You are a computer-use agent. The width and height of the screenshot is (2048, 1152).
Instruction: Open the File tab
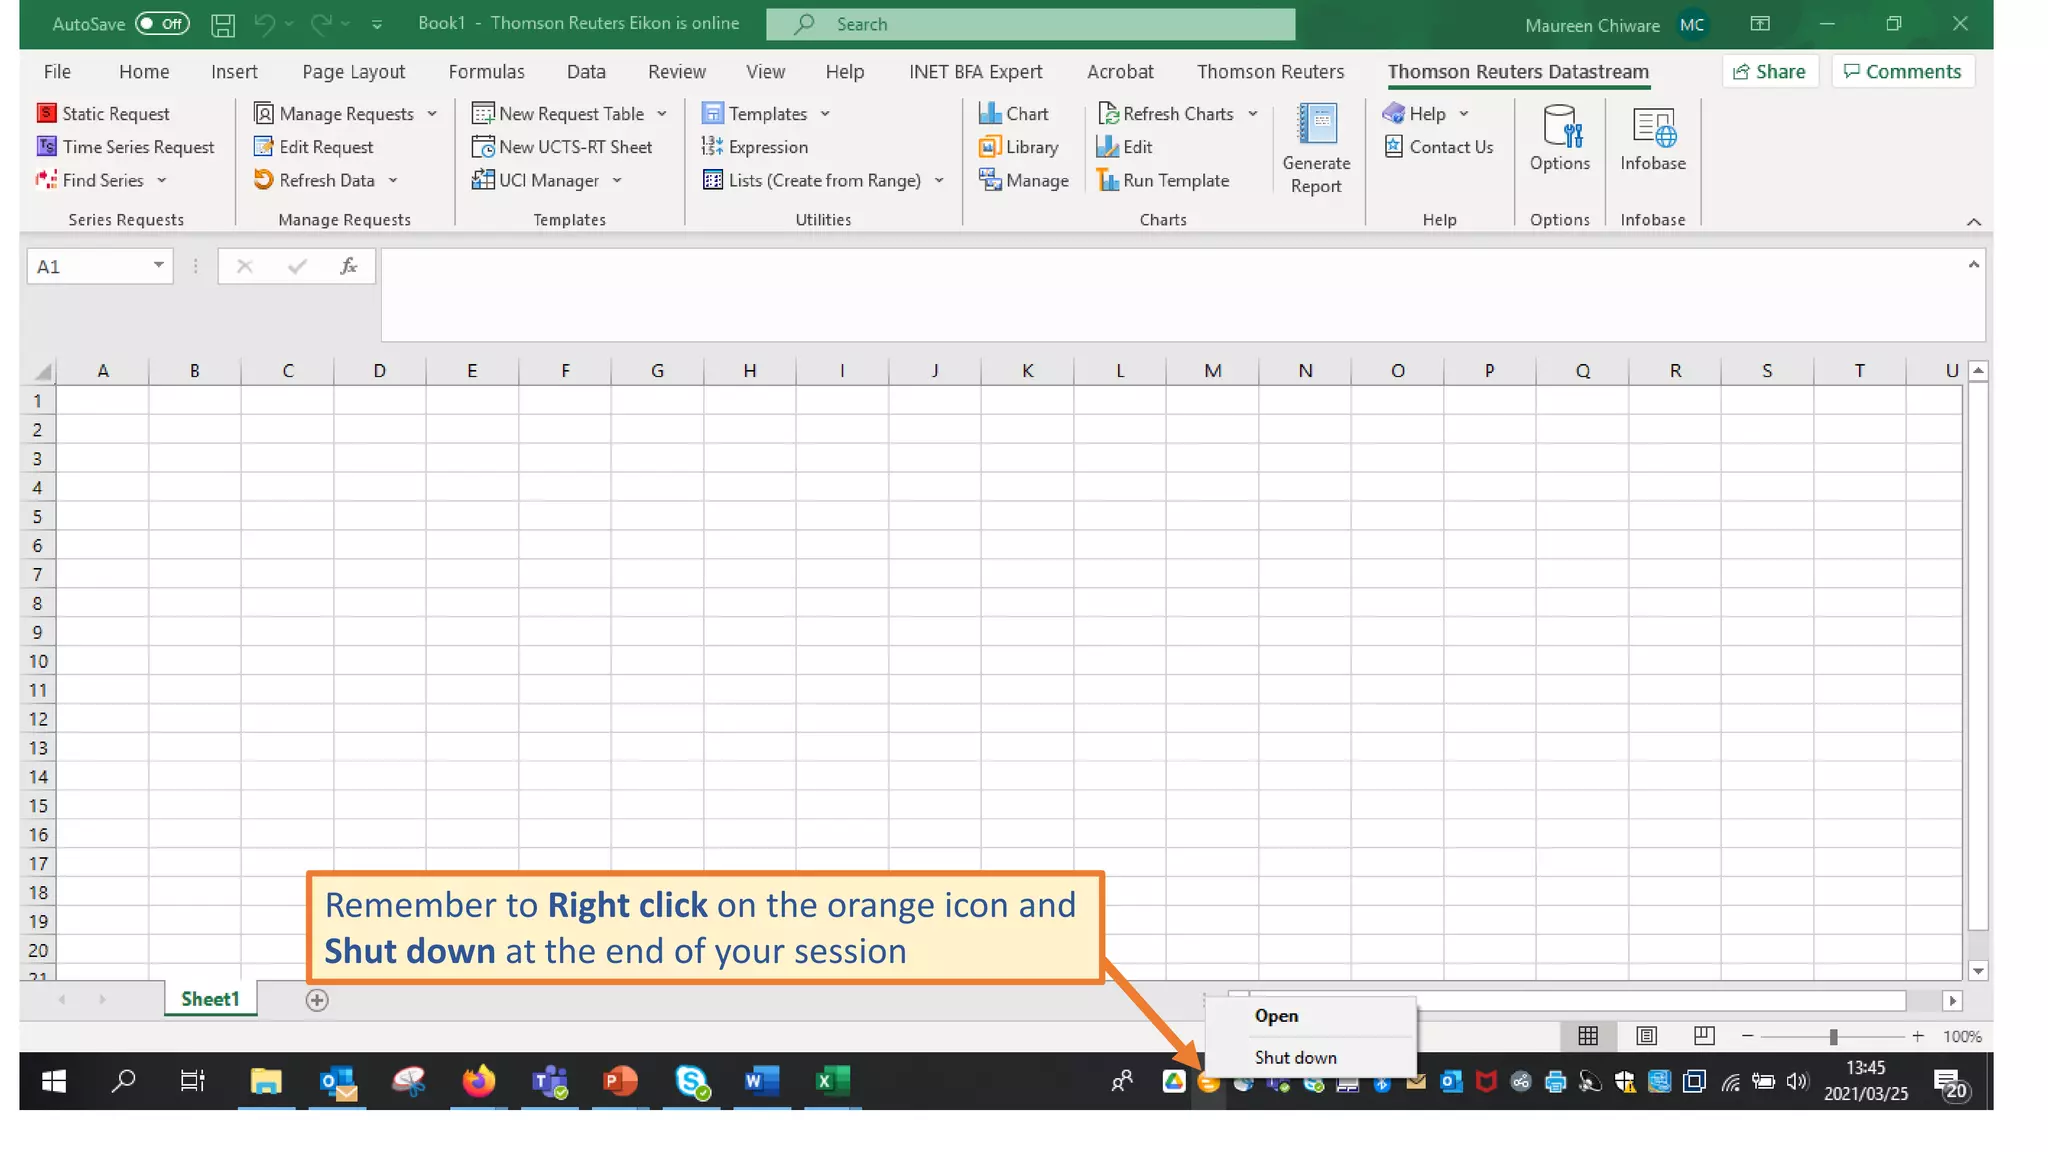[x=57, y=72]
